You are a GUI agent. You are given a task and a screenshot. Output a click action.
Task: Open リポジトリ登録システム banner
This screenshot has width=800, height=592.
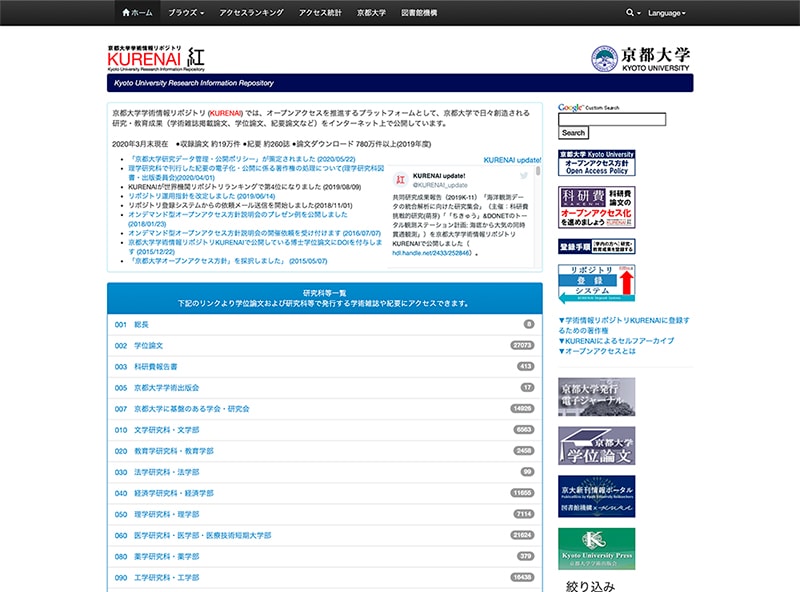[x=596, y=284]
